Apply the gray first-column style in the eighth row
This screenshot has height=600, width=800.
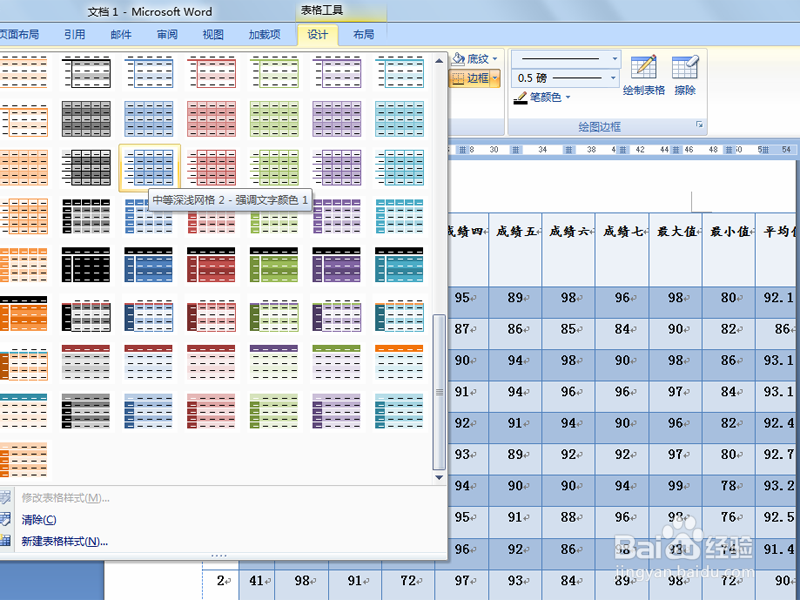pos(86,411)
